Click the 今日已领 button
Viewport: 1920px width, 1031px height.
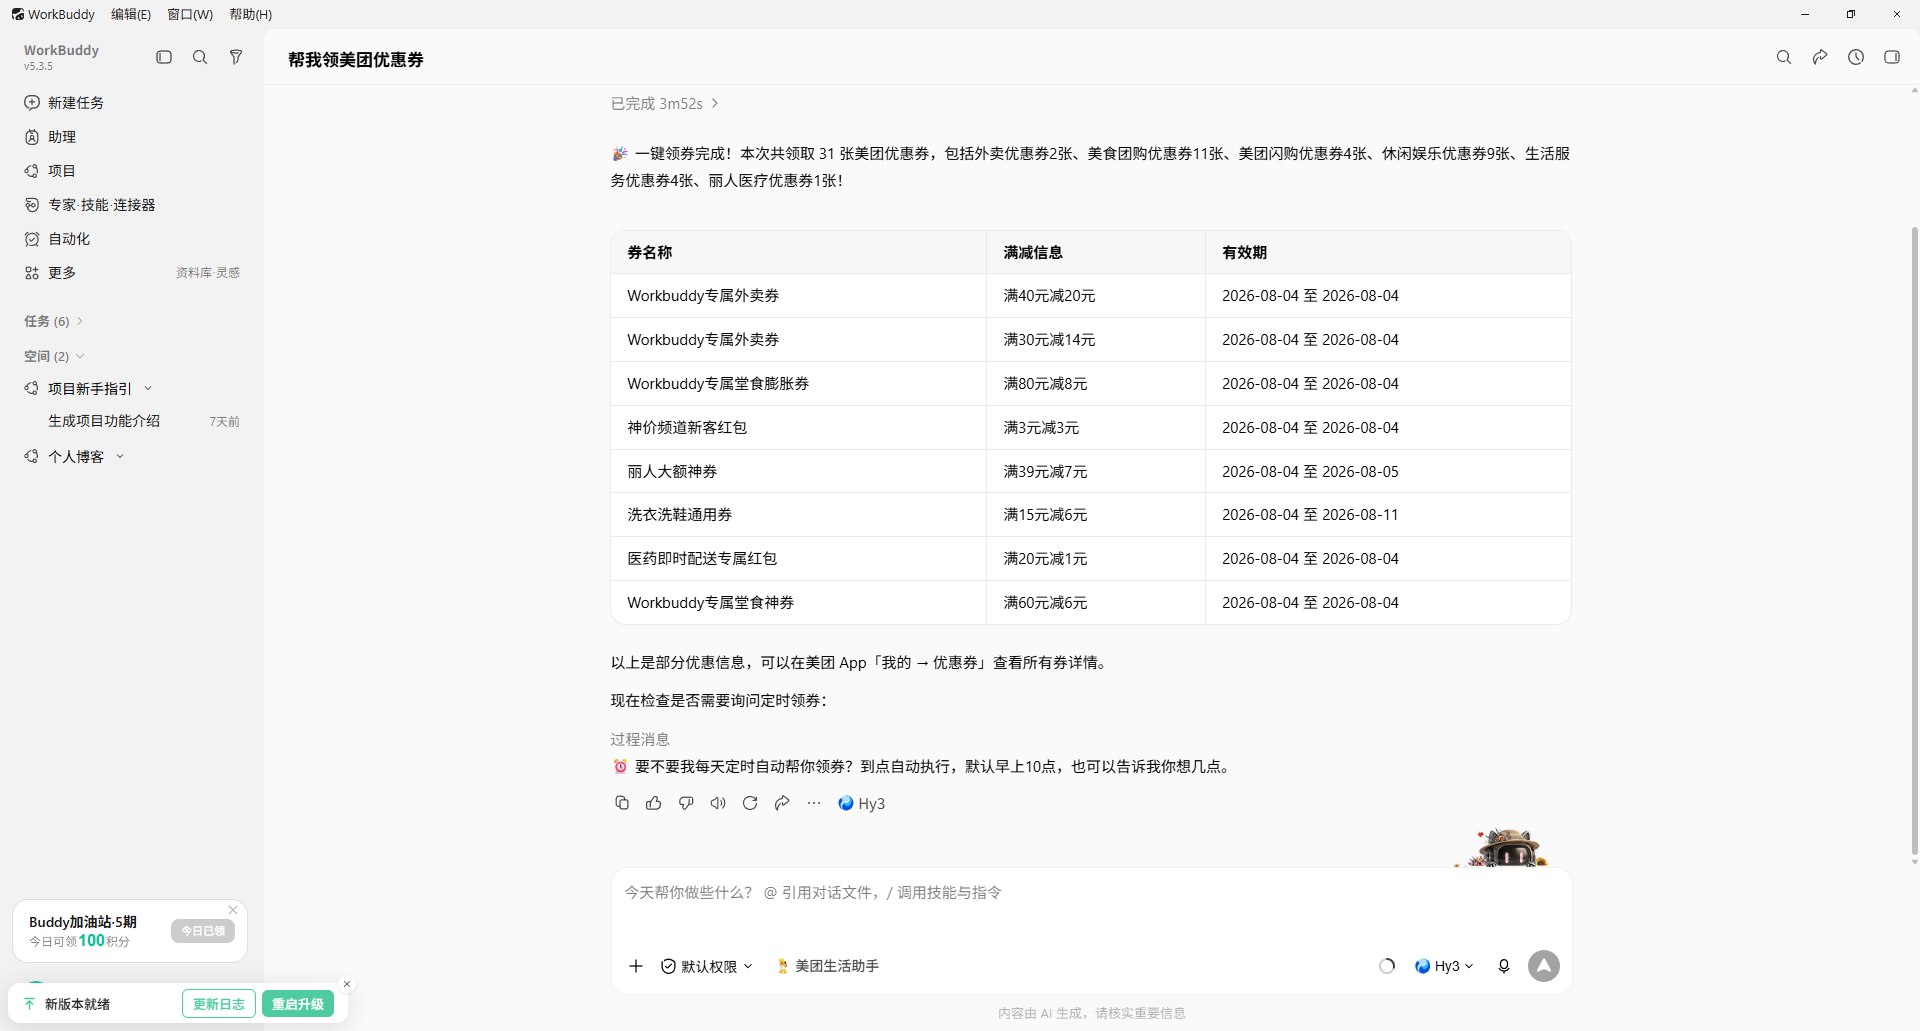tap(203, 931)
